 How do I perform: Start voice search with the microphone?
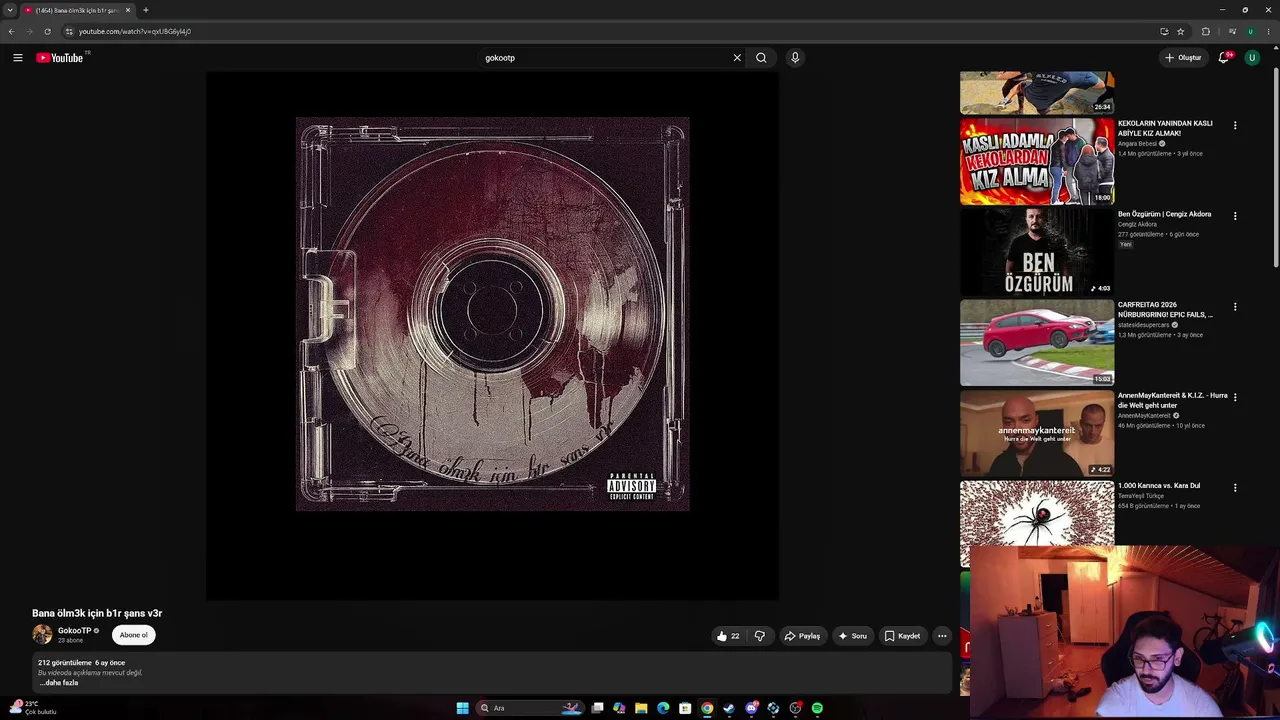[795, 58]
